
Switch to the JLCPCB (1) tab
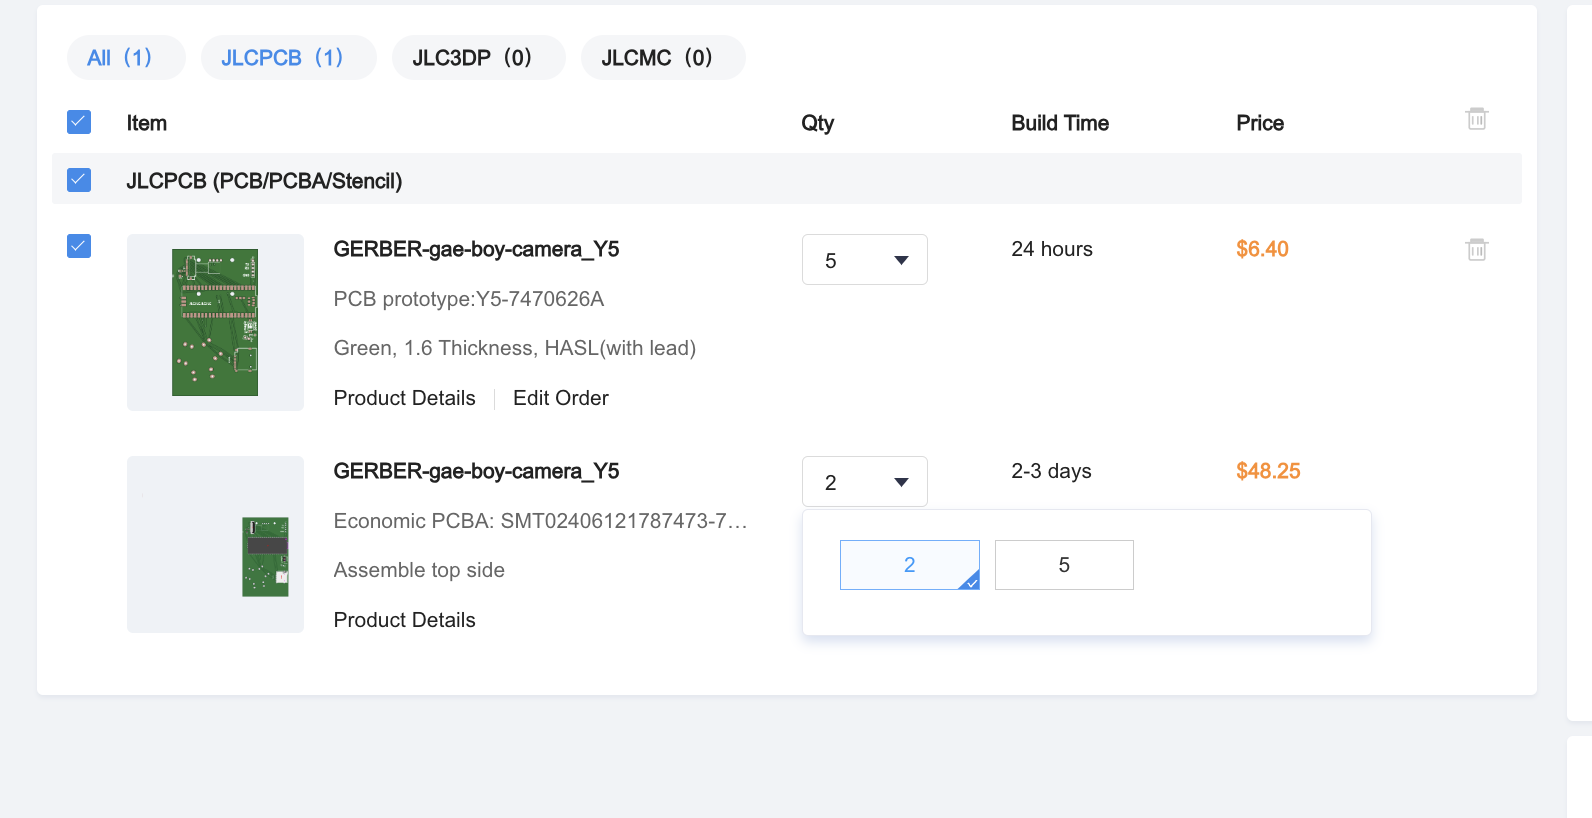pos(288,58)
